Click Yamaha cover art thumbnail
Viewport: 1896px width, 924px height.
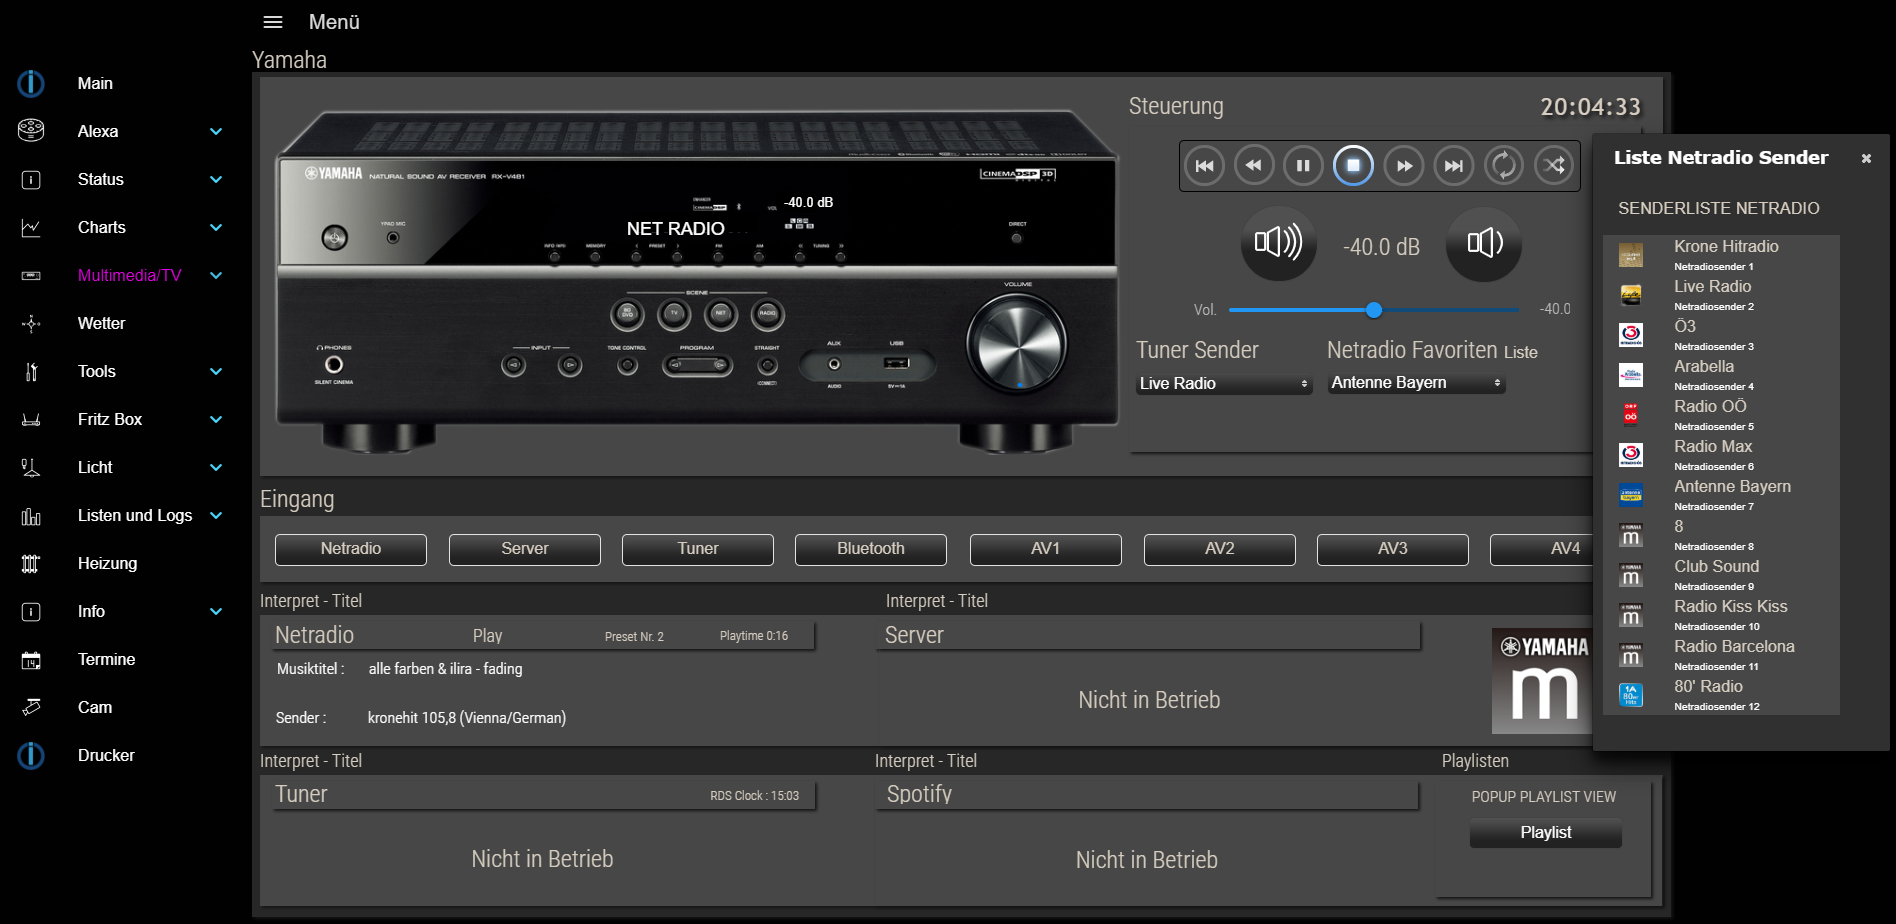(1542, 681)
